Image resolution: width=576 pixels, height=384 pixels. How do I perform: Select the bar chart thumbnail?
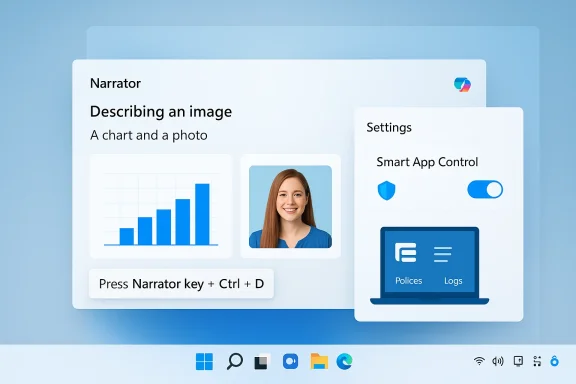point(161,206)
